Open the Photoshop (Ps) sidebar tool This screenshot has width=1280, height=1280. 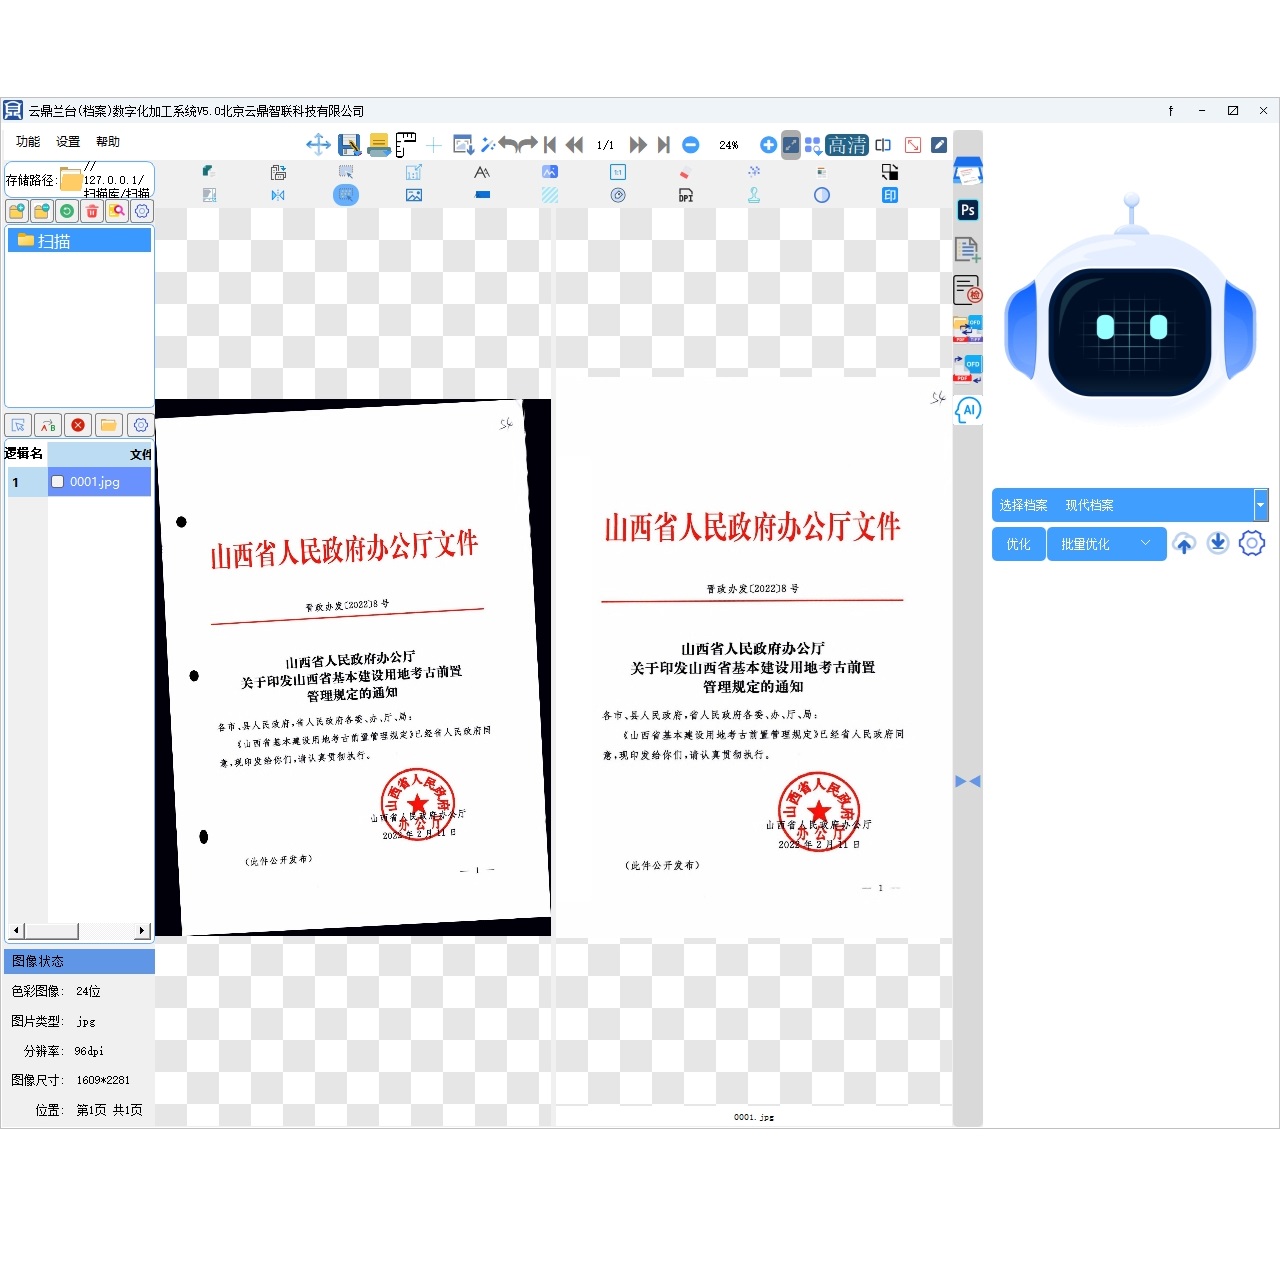point(967,210)
